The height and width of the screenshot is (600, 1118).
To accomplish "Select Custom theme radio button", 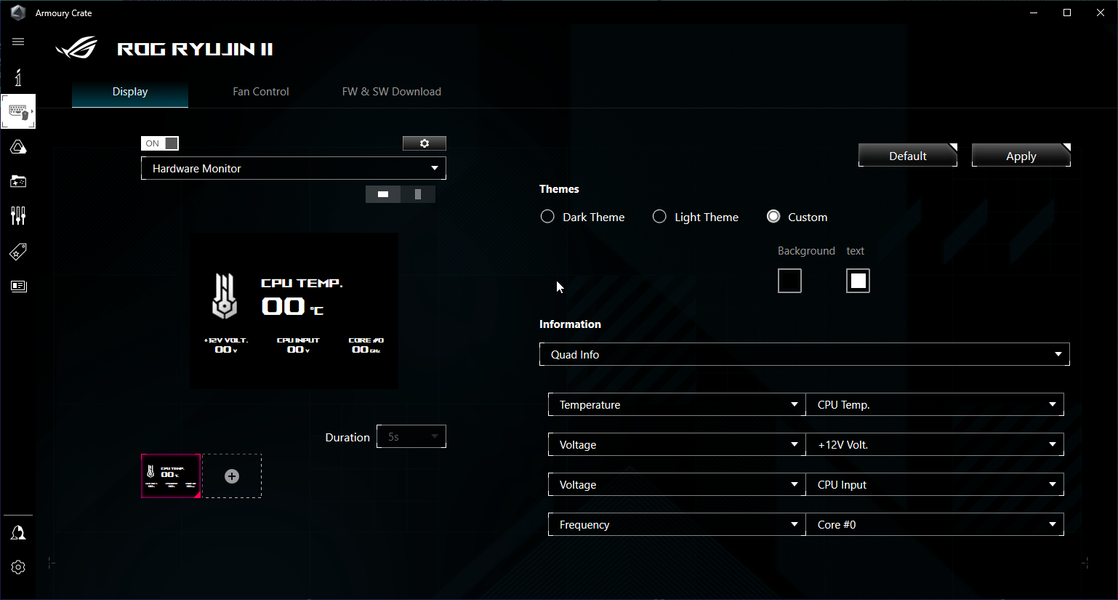I will (773, 217).
